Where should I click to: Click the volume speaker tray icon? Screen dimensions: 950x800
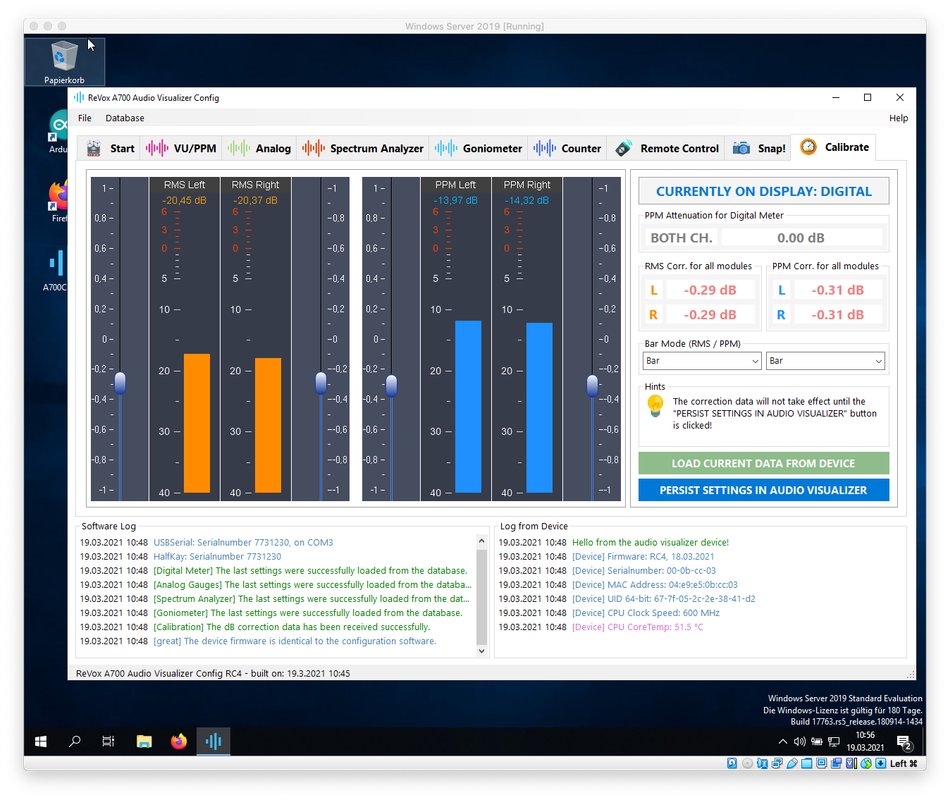click(800, 741)
